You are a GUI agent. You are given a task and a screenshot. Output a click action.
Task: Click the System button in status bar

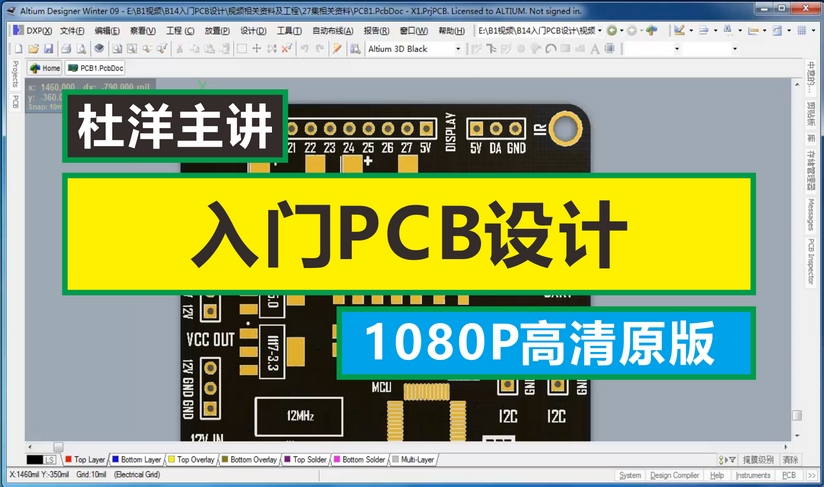point(630,475)
